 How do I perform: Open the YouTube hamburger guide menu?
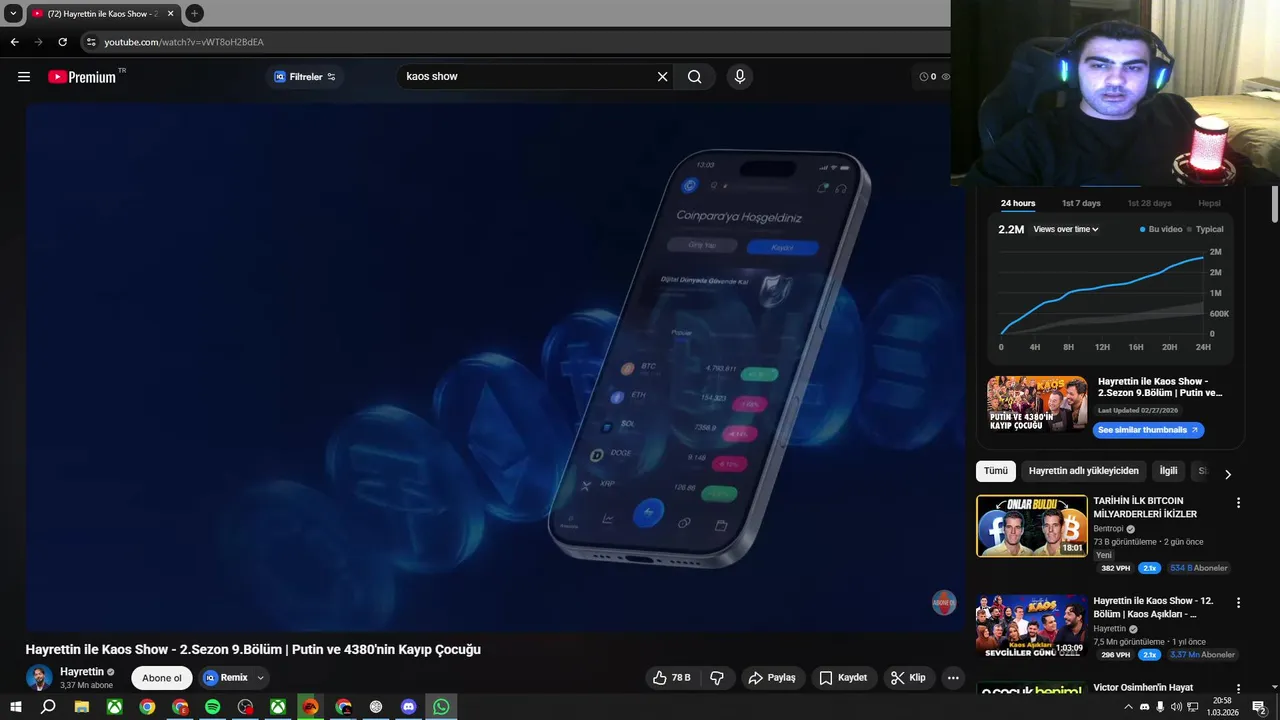(24, 77)
